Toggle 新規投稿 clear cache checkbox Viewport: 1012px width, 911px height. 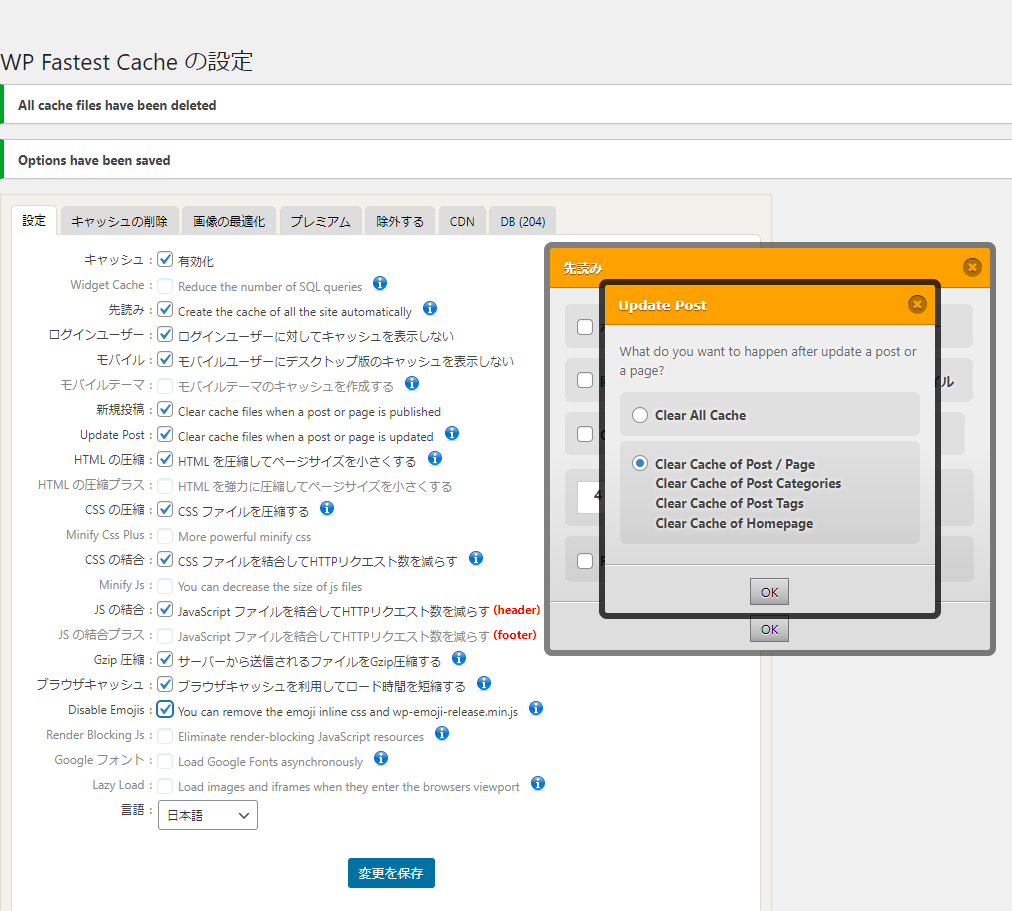point(165,410)
